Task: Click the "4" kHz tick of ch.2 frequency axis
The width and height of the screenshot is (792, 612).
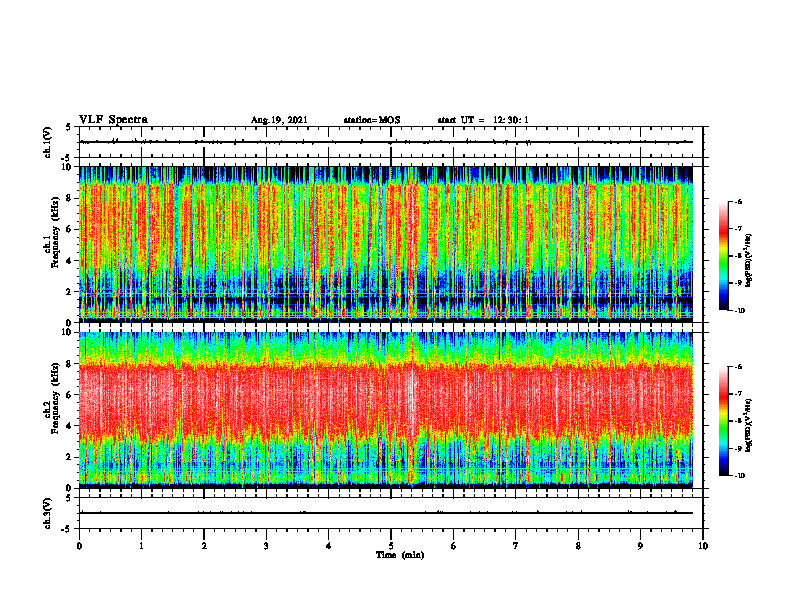Action: (70, 426)
